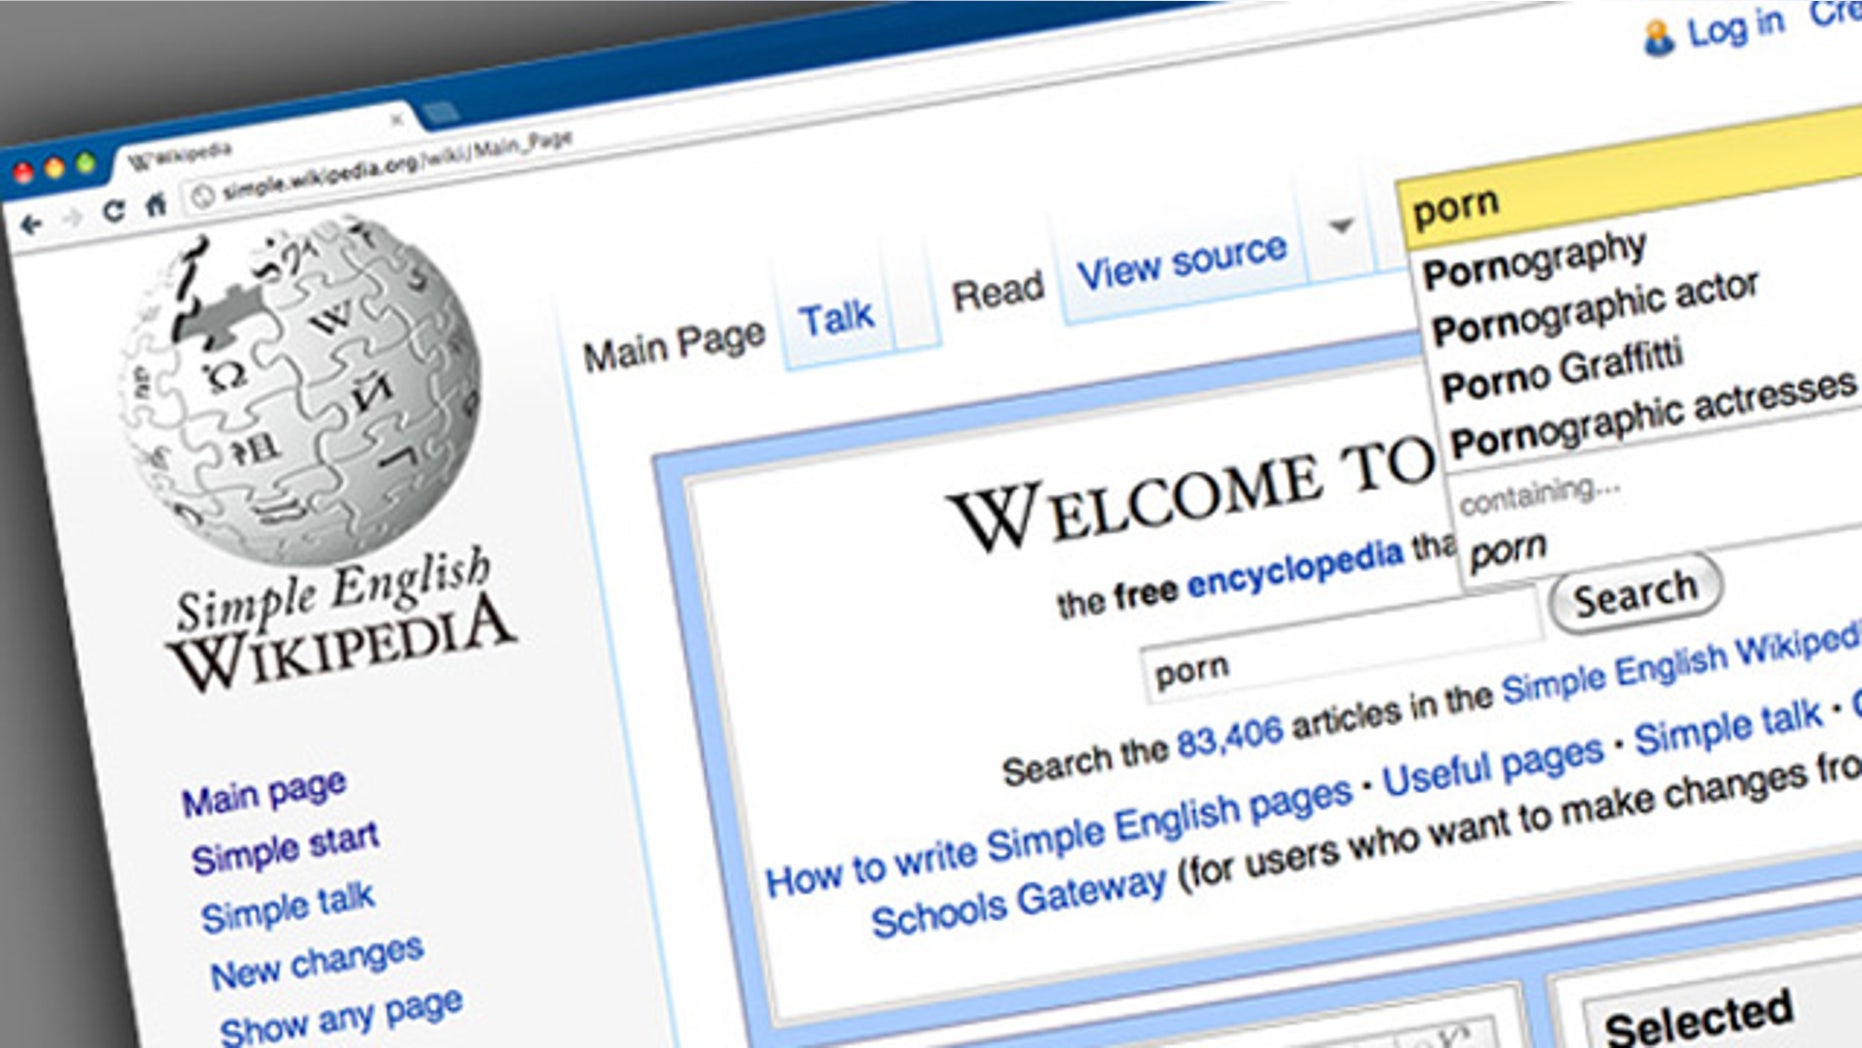Viewport: 1862px width, 1048px height.
Task: Click the macOS red close button
Action: (x=23, y=175)
